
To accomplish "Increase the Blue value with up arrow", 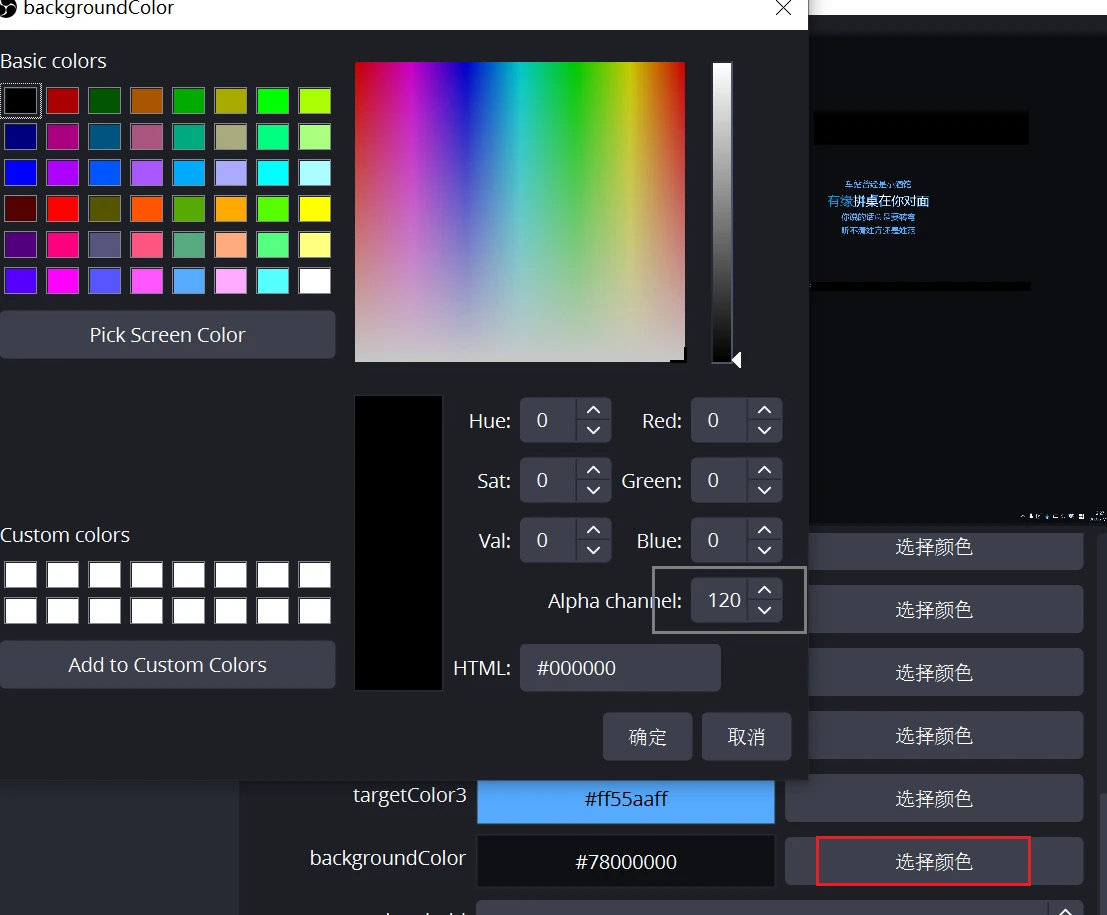I will [765, 530].
